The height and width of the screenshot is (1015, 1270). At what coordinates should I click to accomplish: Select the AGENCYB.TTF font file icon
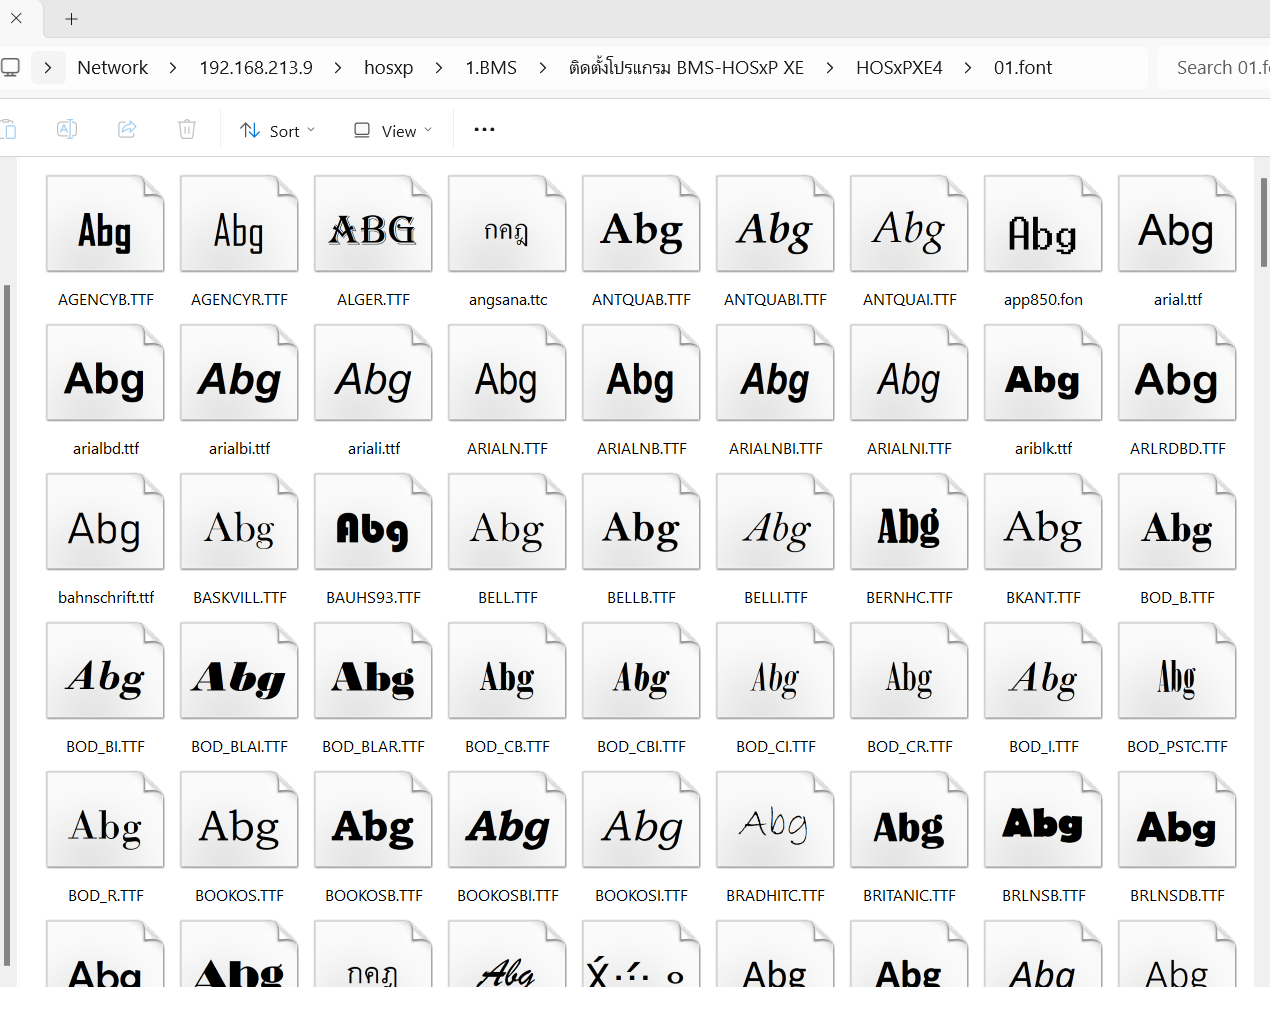[x=105, y=224]
